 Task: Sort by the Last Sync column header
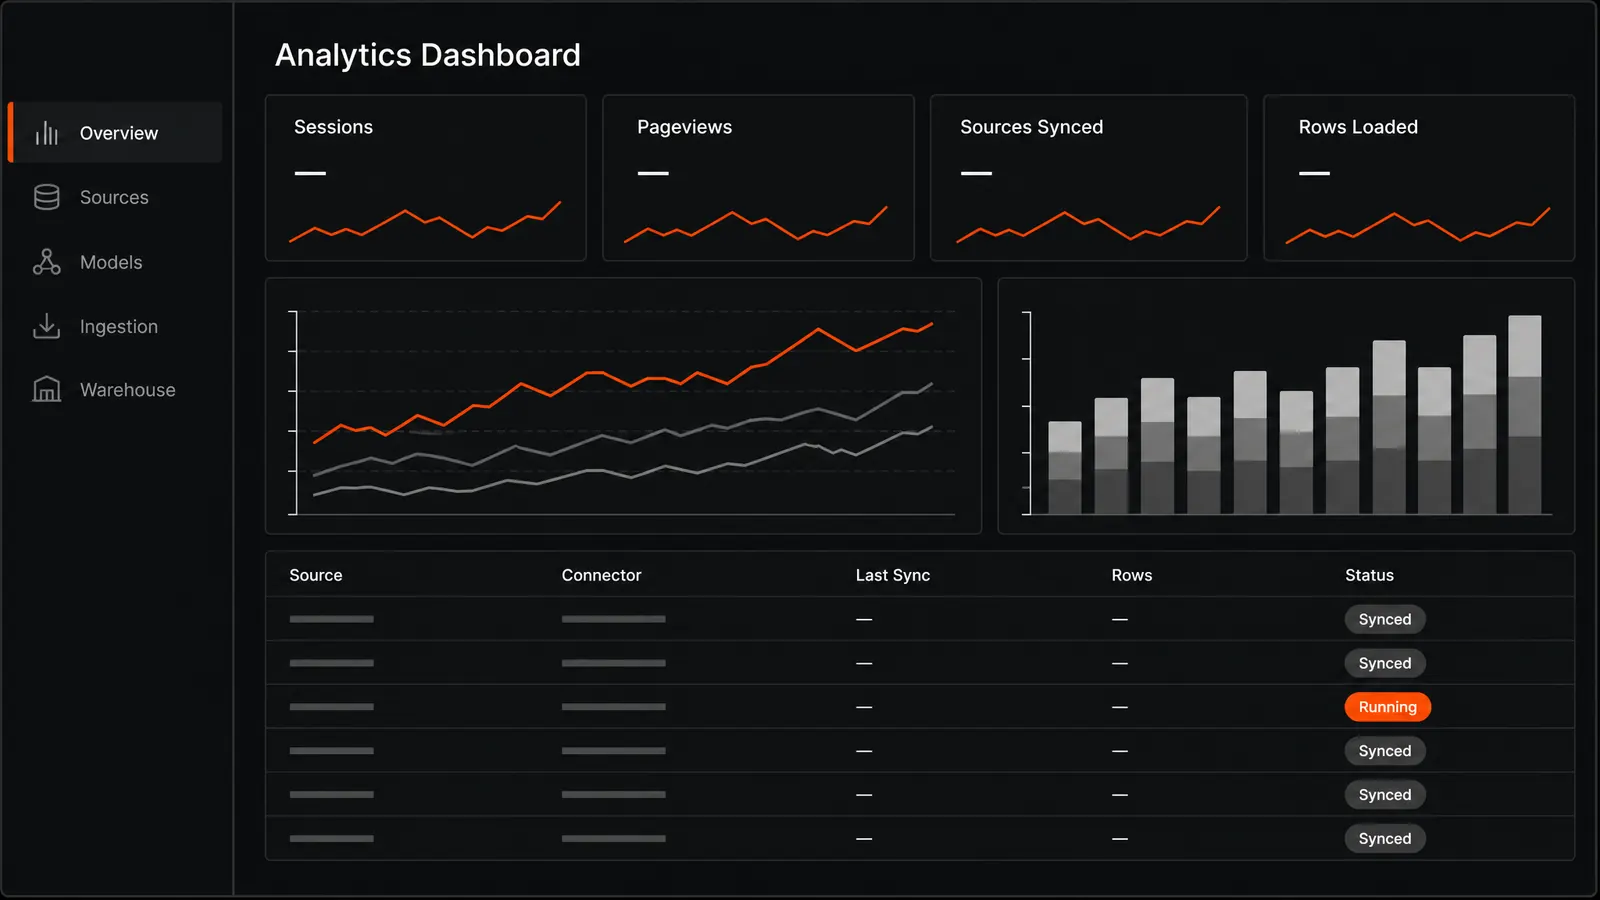893,575
